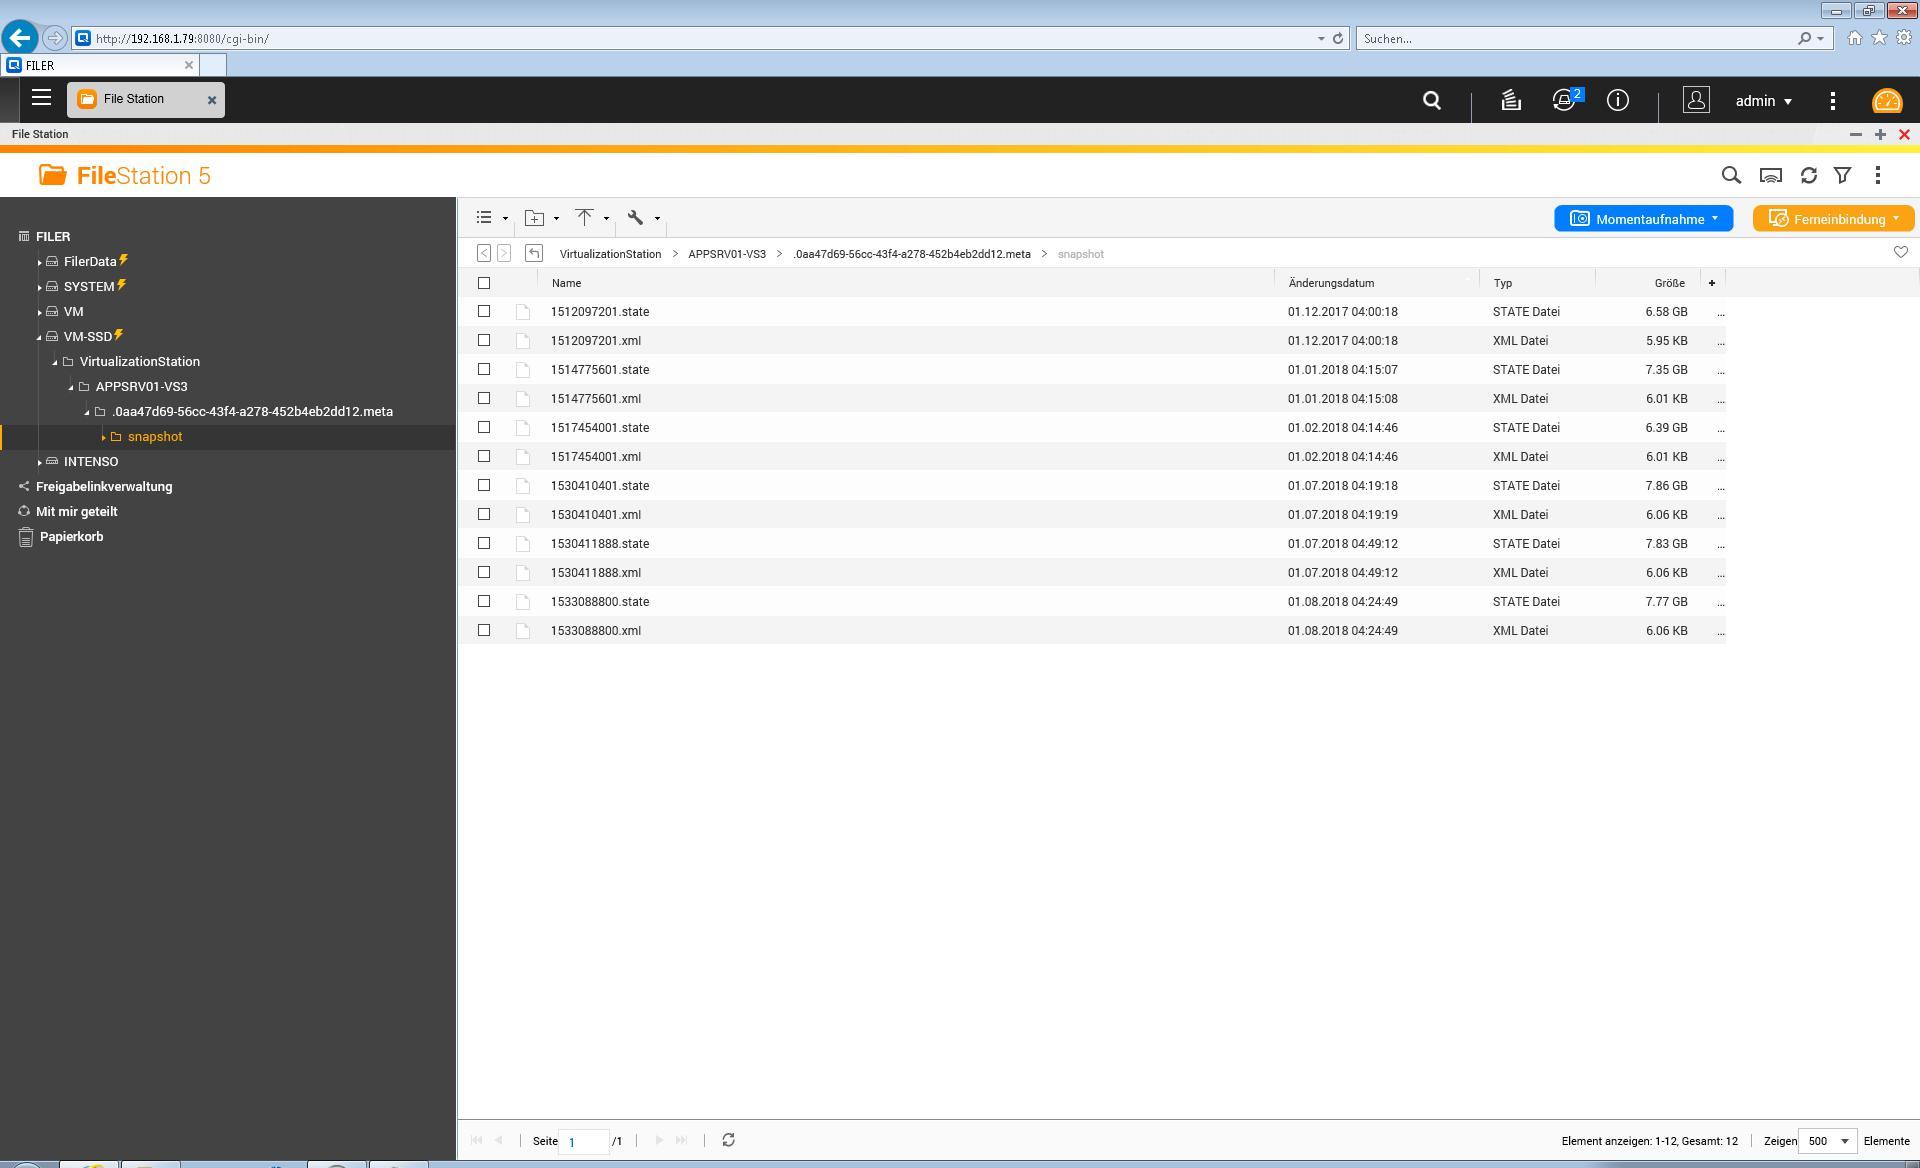Sort by the Änderungsdatum column header

pos(1331,283)
